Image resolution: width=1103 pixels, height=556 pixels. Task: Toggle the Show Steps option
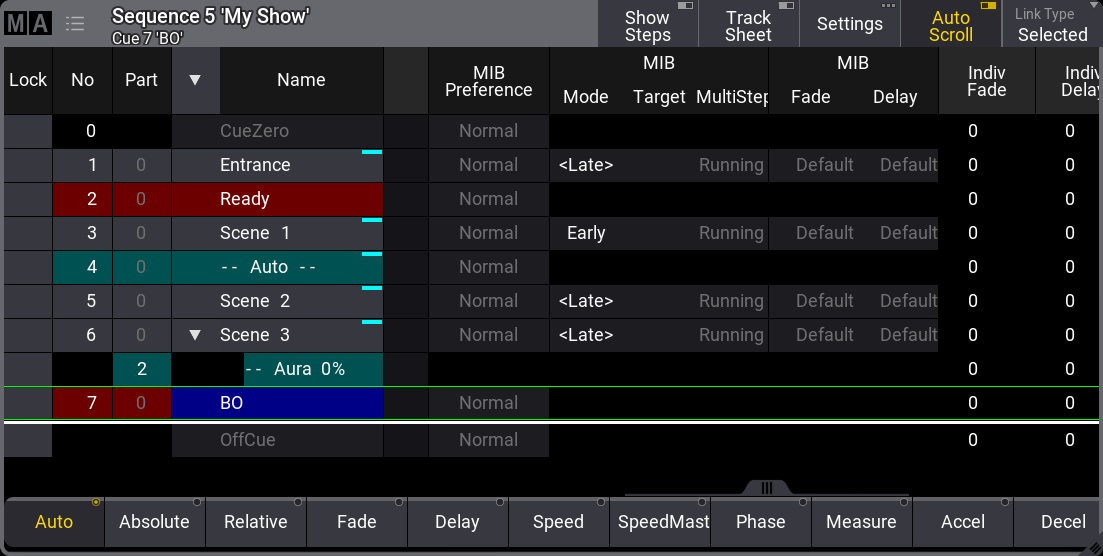click(647, 25)
